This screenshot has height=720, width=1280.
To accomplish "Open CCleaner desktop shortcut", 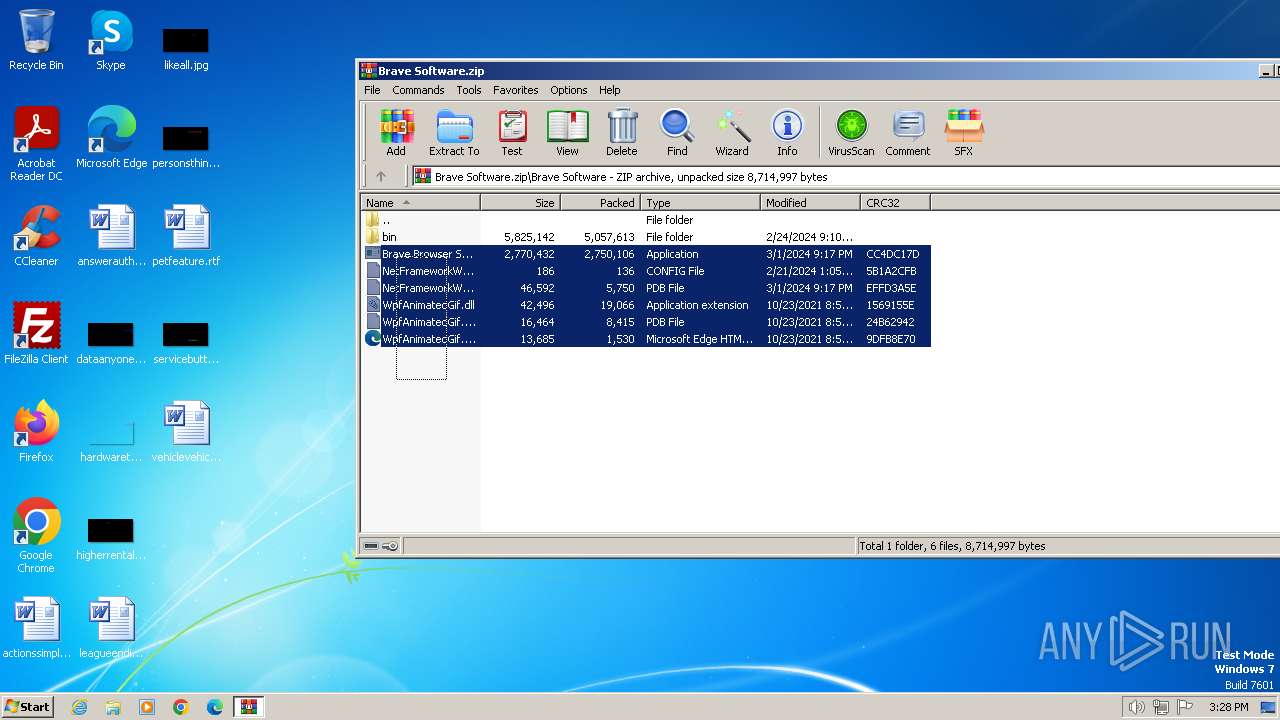I will coord(36,236).
